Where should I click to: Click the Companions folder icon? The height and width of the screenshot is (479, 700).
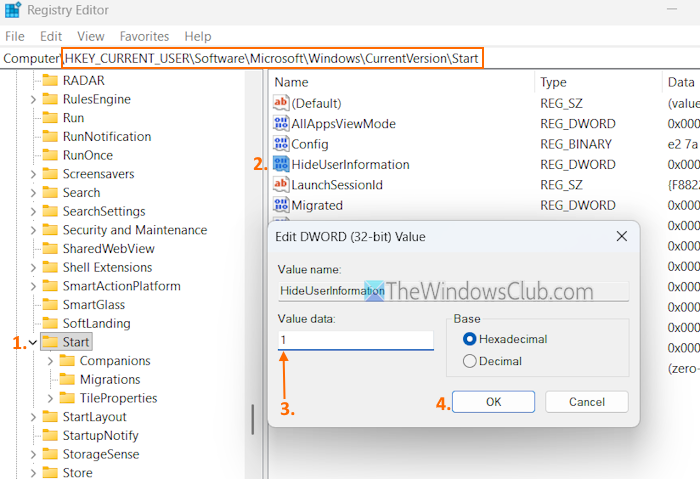tap(67, 360)
